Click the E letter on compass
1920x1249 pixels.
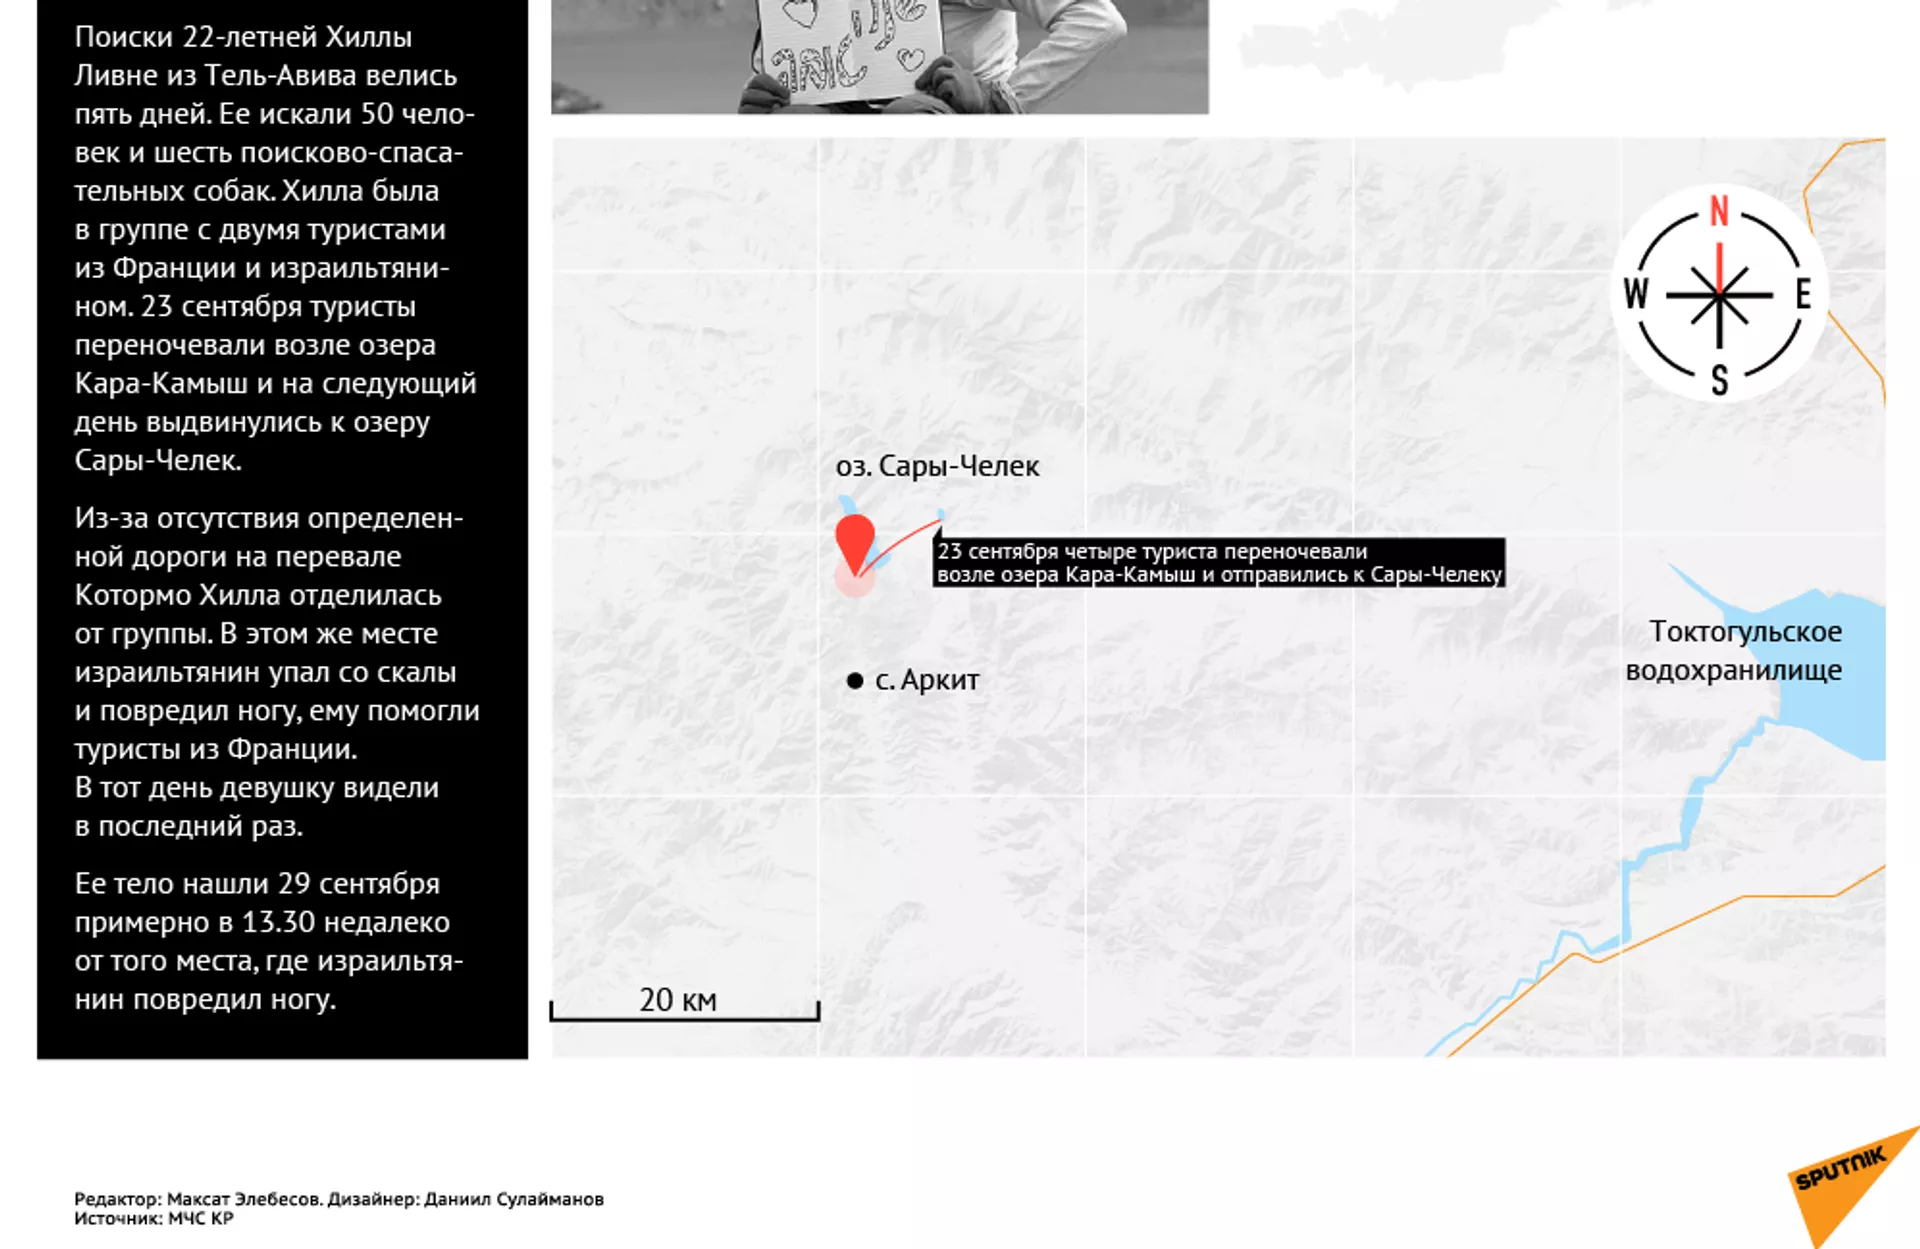click(x=1803, y=295)
